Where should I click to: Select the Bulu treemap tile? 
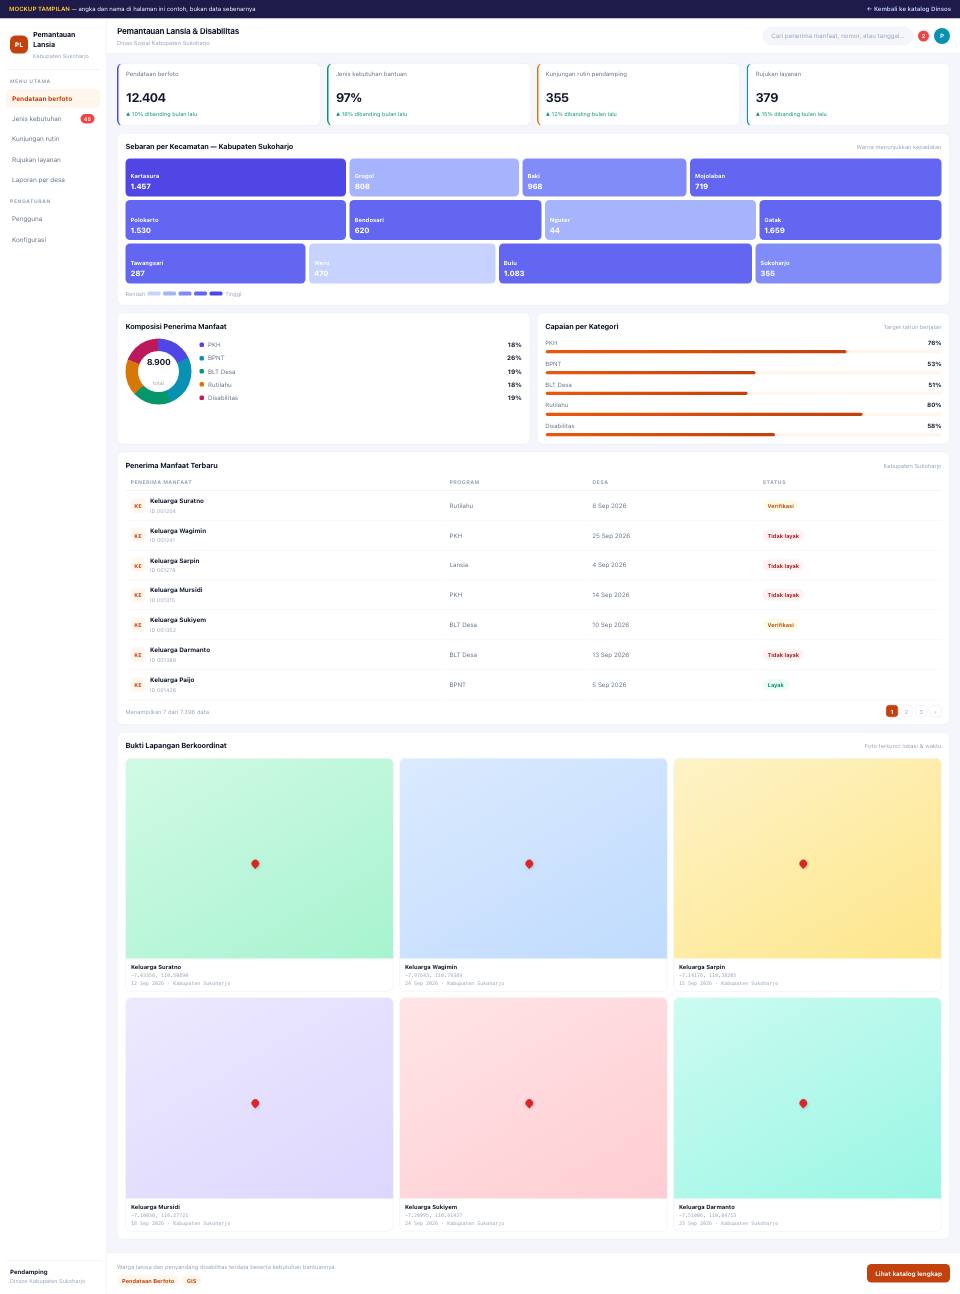coord(625,264)
